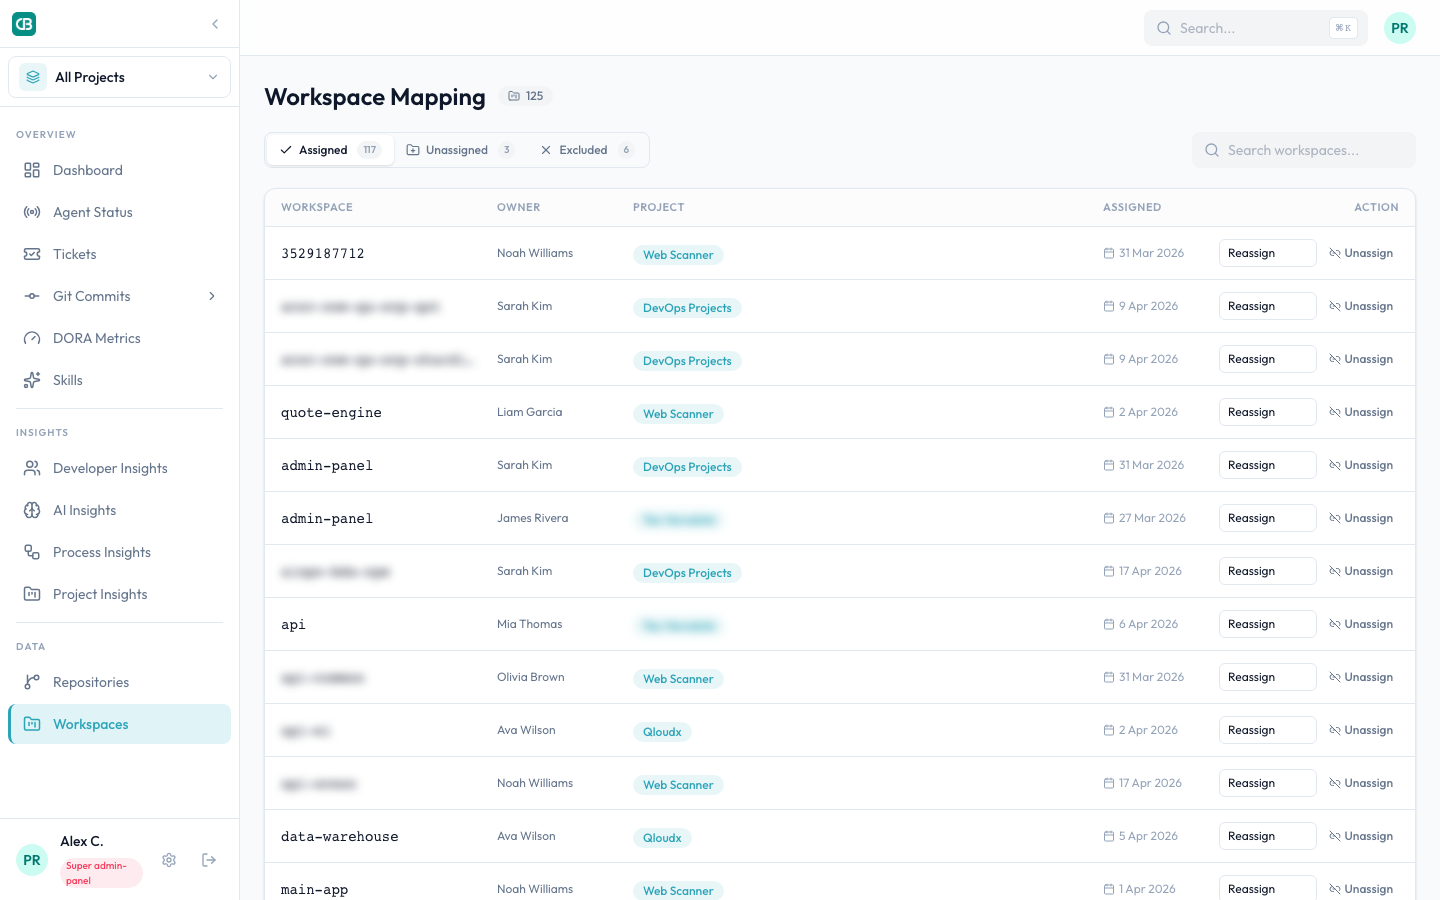Screen dimensions: 1440x900
Task: Unassign the data-warehouse workspace
Action: [1361, 836]
